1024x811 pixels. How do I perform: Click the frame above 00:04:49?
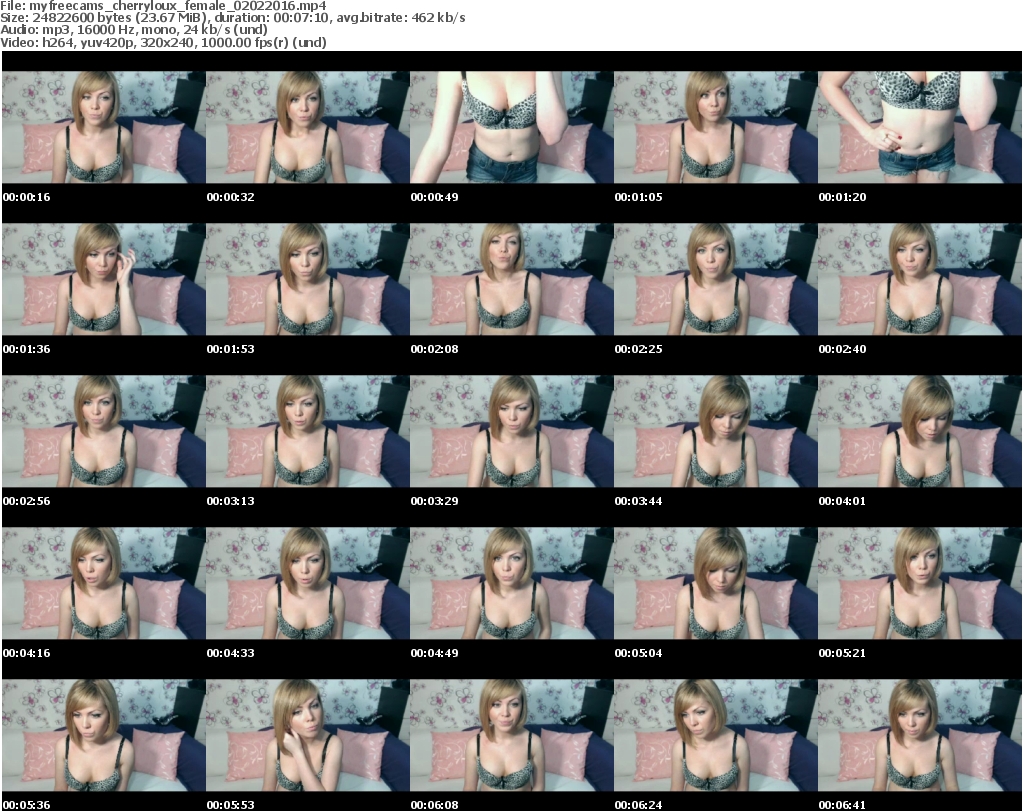tap(511, 584)
